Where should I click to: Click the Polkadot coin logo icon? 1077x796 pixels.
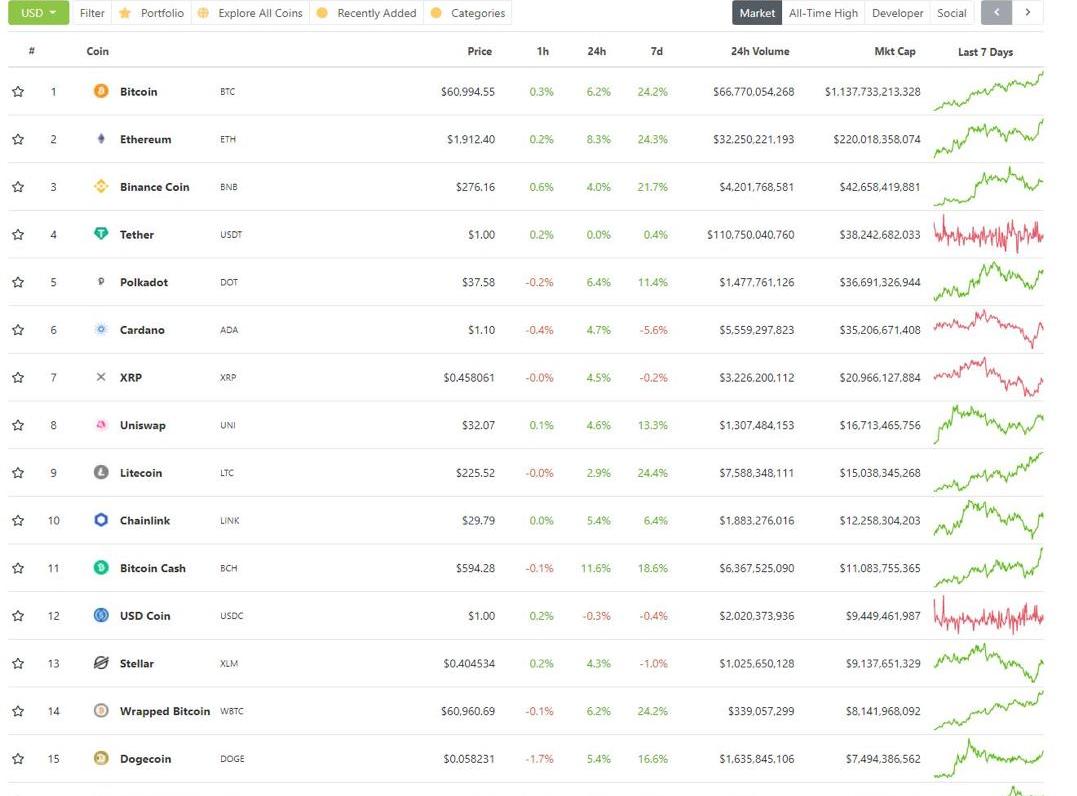[101, 282]
